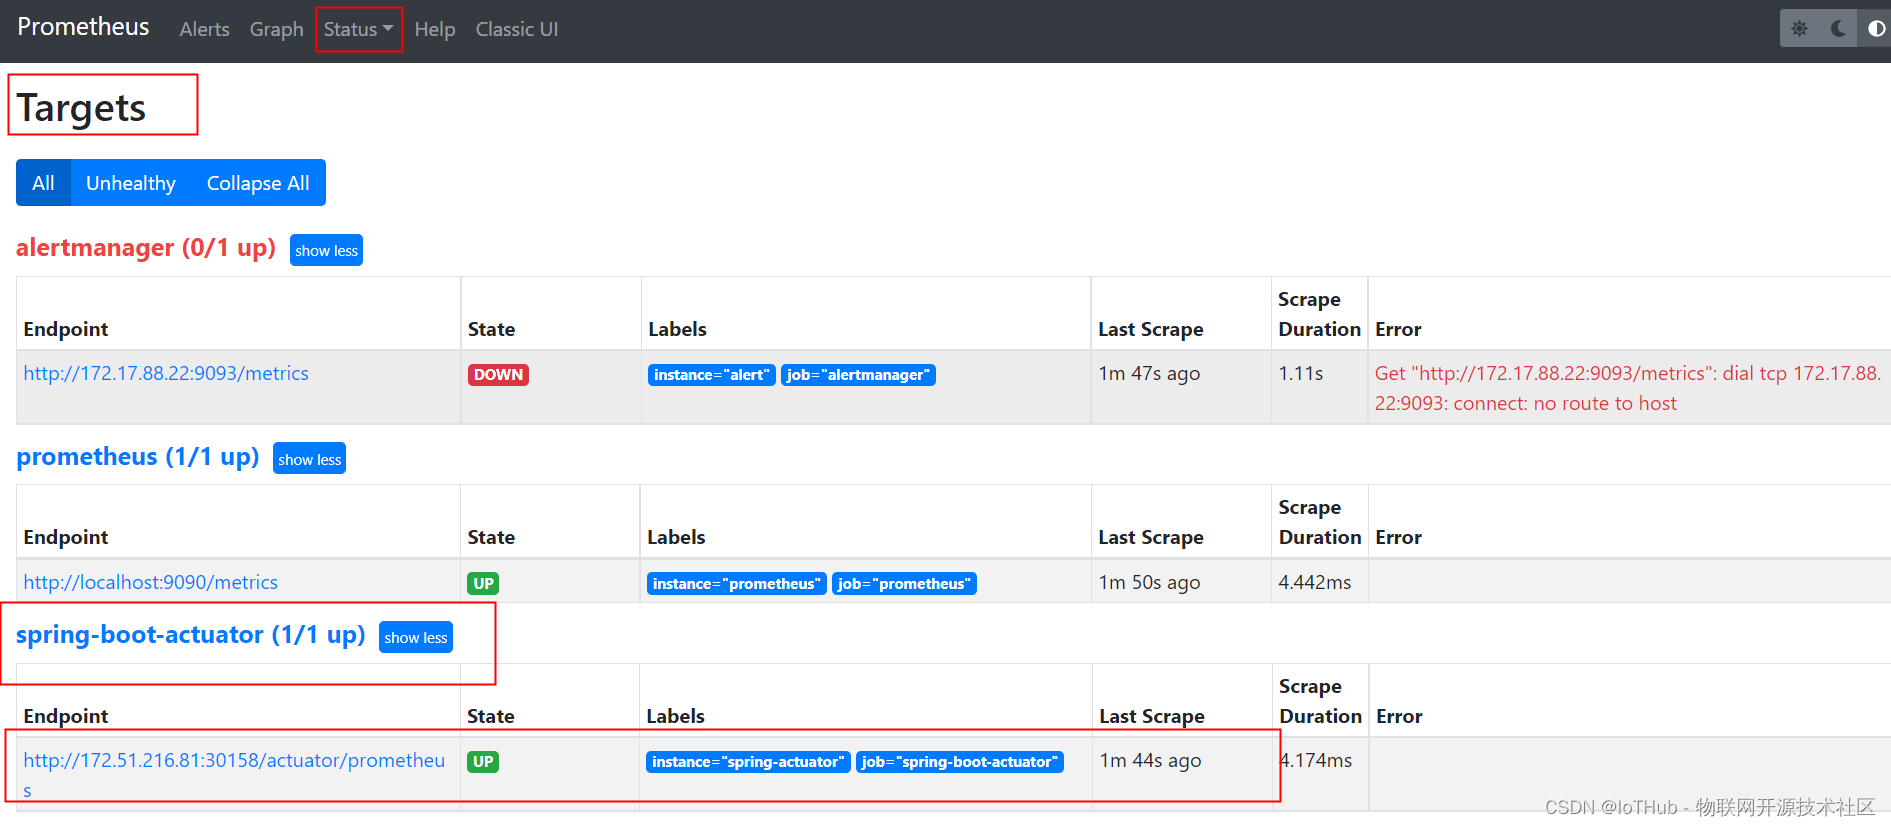This screenshot has width=1891, height=826.
Task: Click the job="prometheus" label badge
Action: coord(904,584)
